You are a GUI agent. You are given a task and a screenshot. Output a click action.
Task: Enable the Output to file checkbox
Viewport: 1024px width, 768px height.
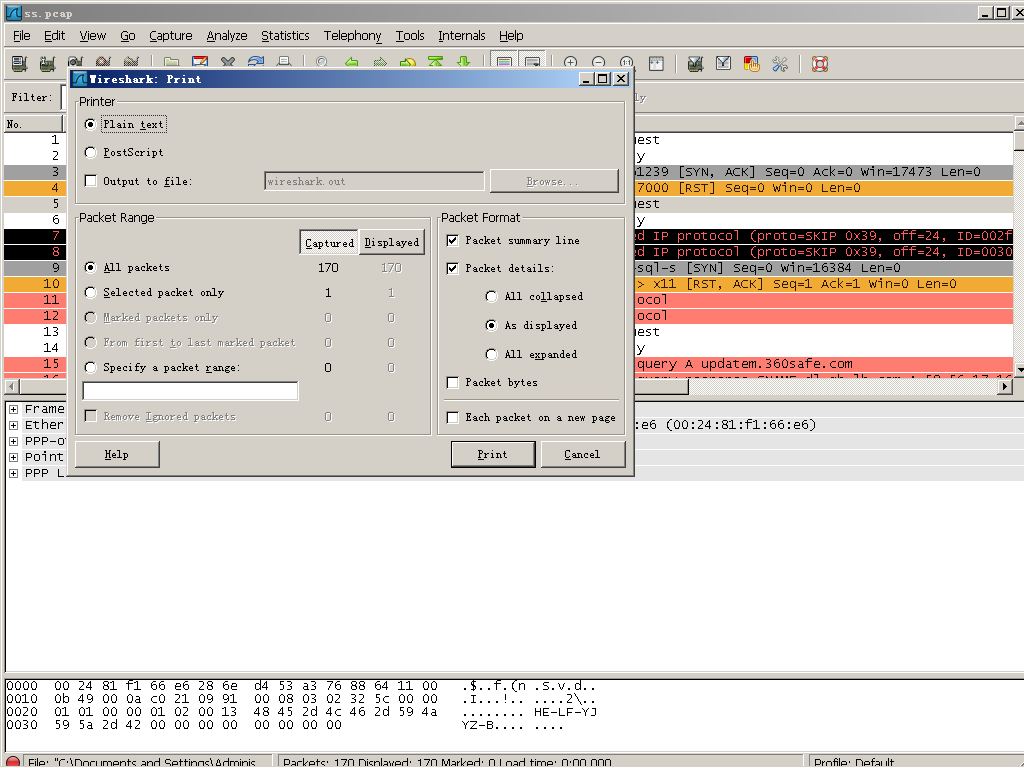[x=91, y=181]
